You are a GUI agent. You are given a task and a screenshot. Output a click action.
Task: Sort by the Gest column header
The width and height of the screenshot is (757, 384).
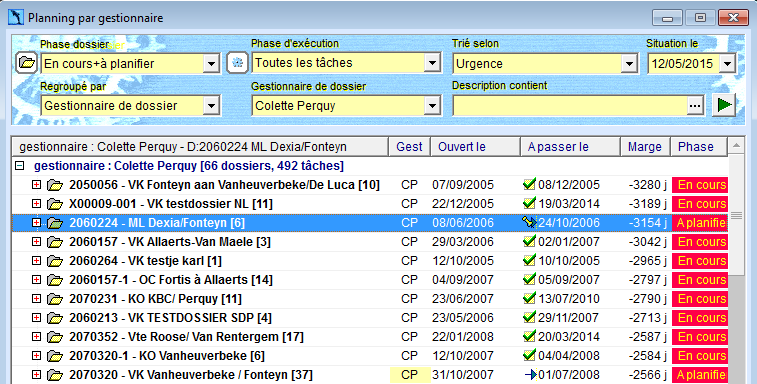click(409, 147)
